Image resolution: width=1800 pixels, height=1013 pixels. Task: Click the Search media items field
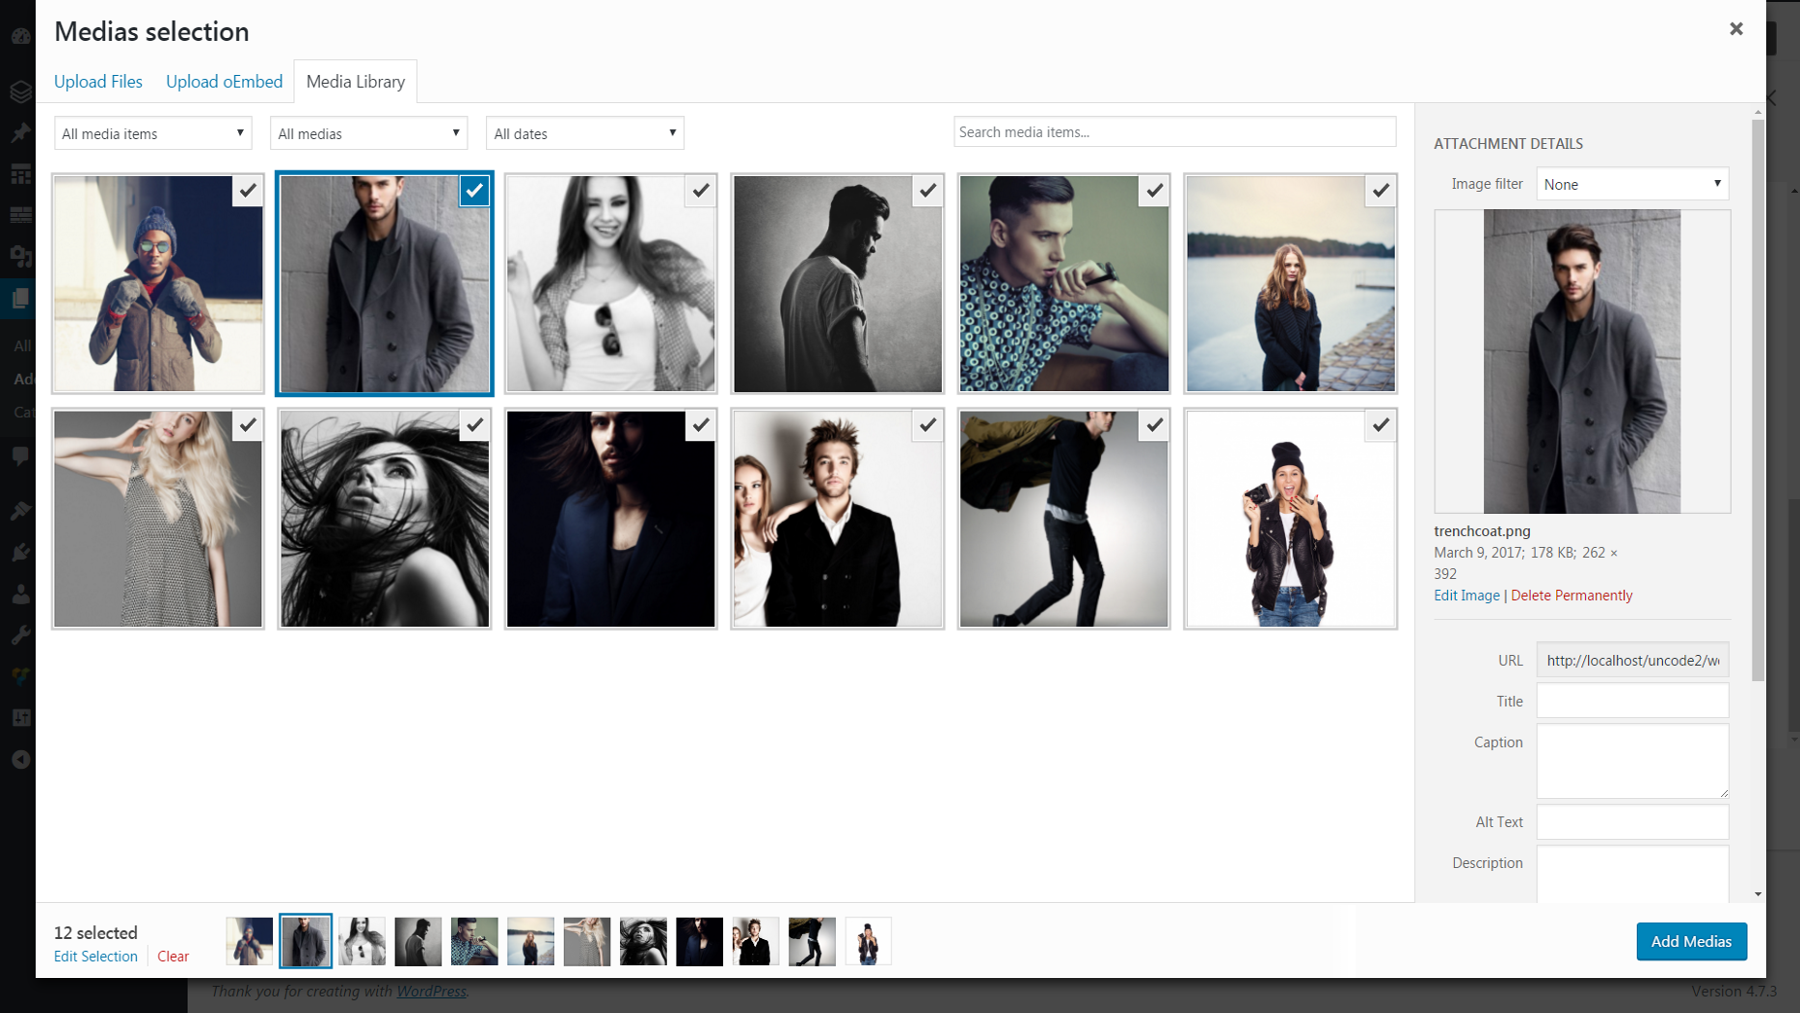coord(1174,132)
